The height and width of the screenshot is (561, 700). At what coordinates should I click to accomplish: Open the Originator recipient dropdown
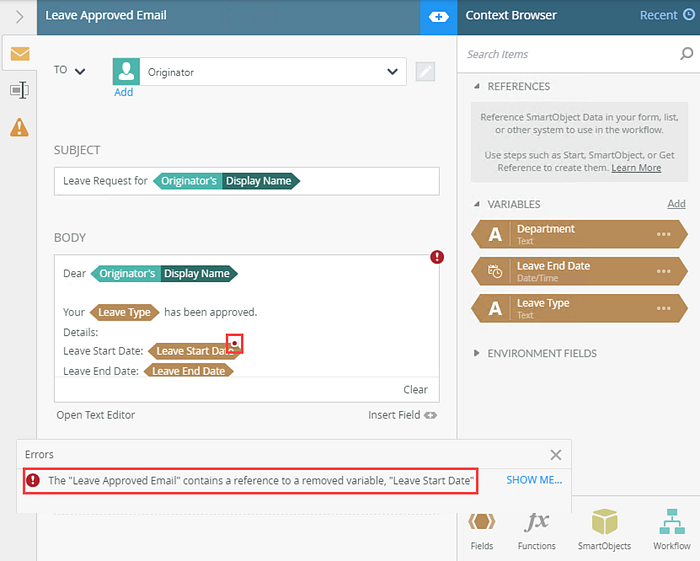[392, 71]
